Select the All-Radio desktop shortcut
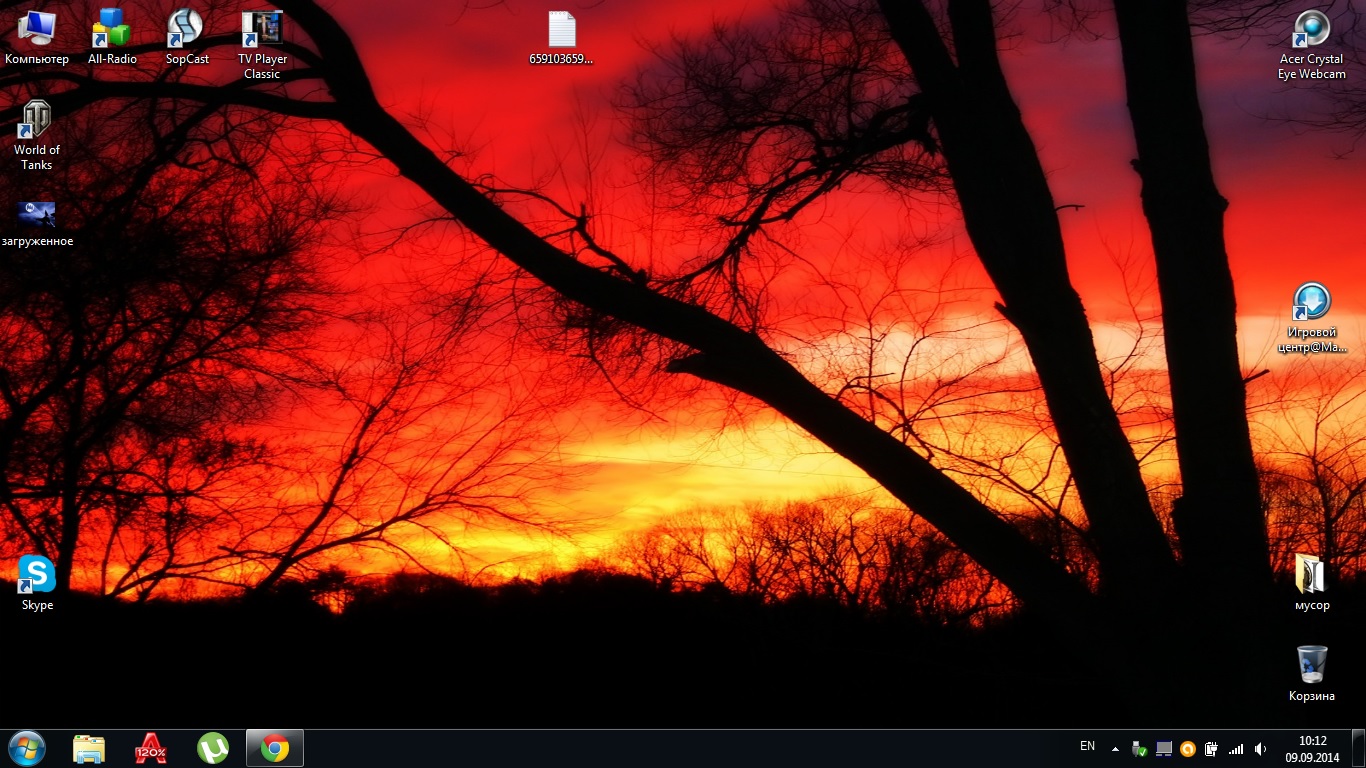 (x=112, y=38)
